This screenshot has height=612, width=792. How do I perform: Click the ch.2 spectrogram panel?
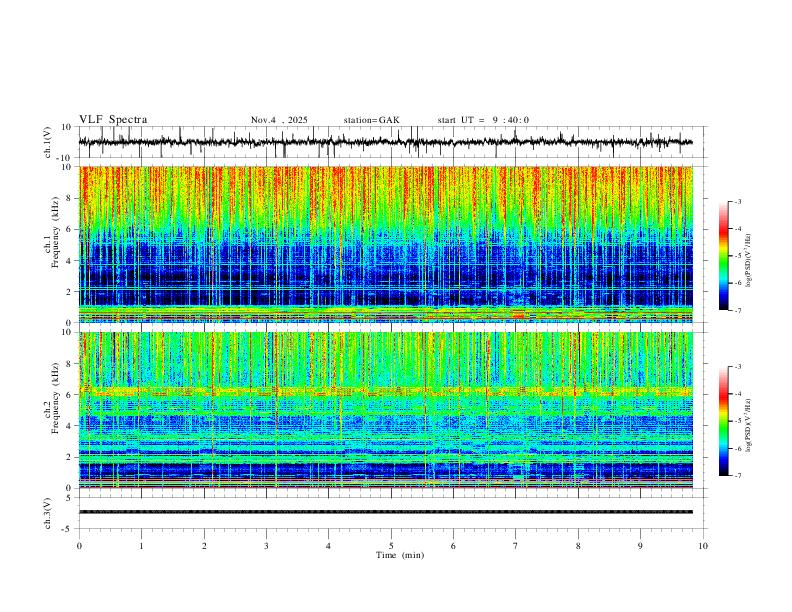[386, 410]
